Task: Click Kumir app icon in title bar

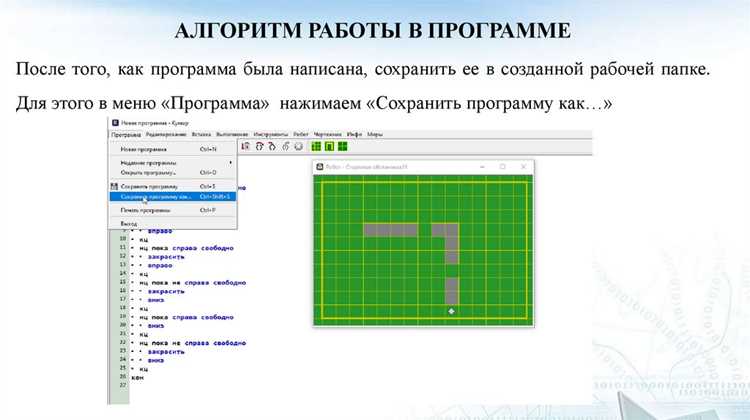Action: tap(115, 123)
